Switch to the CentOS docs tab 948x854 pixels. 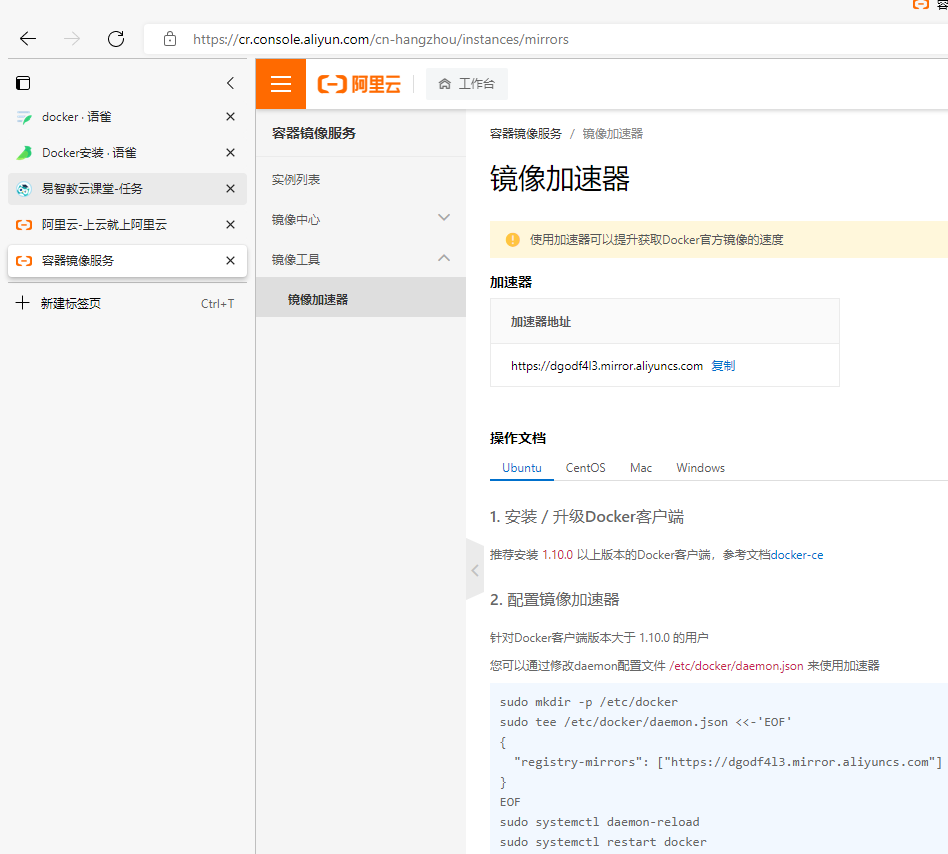coord(585,468)
